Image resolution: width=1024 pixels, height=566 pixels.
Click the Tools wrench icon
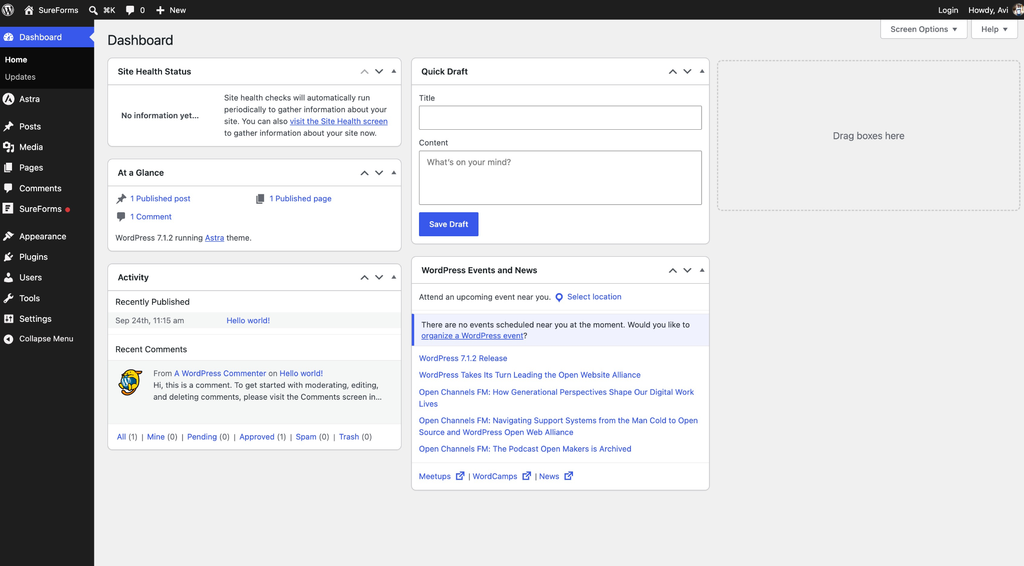[8, 298]
